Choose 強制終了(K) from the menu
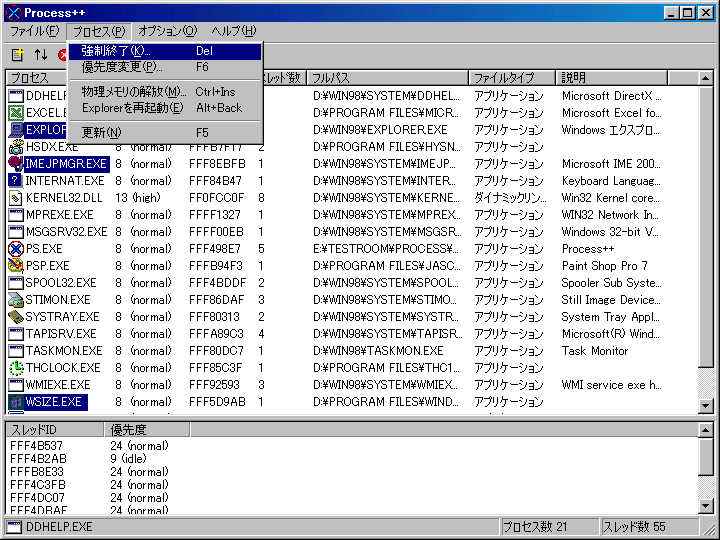The height and width of the screenshot is (540, 720). (165, 51)
